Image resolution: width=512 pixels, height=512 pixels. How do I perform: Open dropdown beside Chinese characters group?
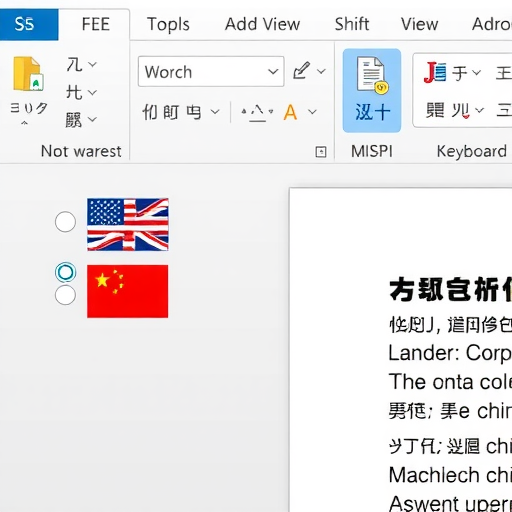tap(215, 112)
